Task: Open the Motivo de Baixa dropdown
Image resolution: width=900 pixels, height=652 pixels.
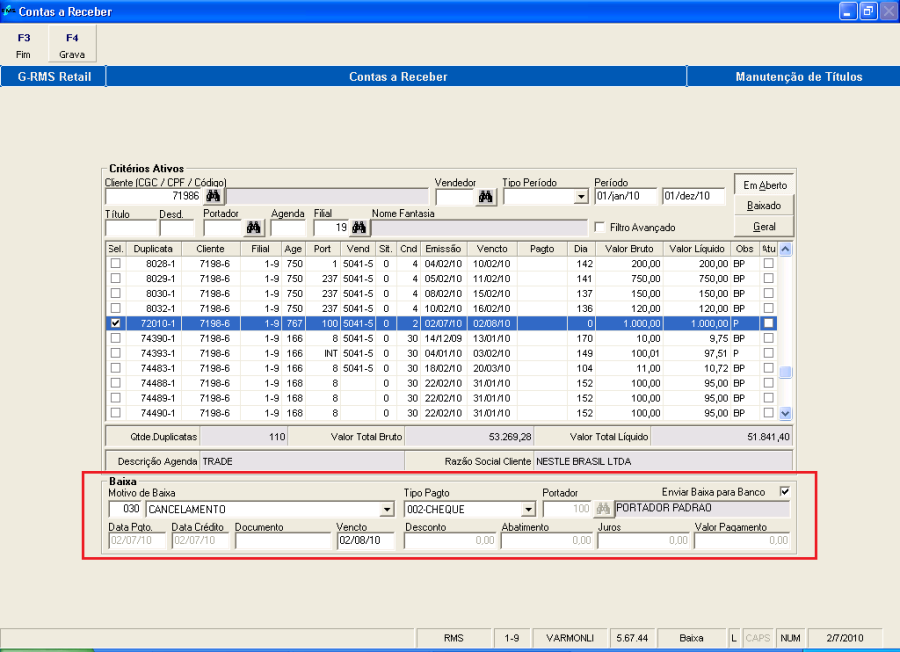Action: pyautogui.click(x=387, y=509)
